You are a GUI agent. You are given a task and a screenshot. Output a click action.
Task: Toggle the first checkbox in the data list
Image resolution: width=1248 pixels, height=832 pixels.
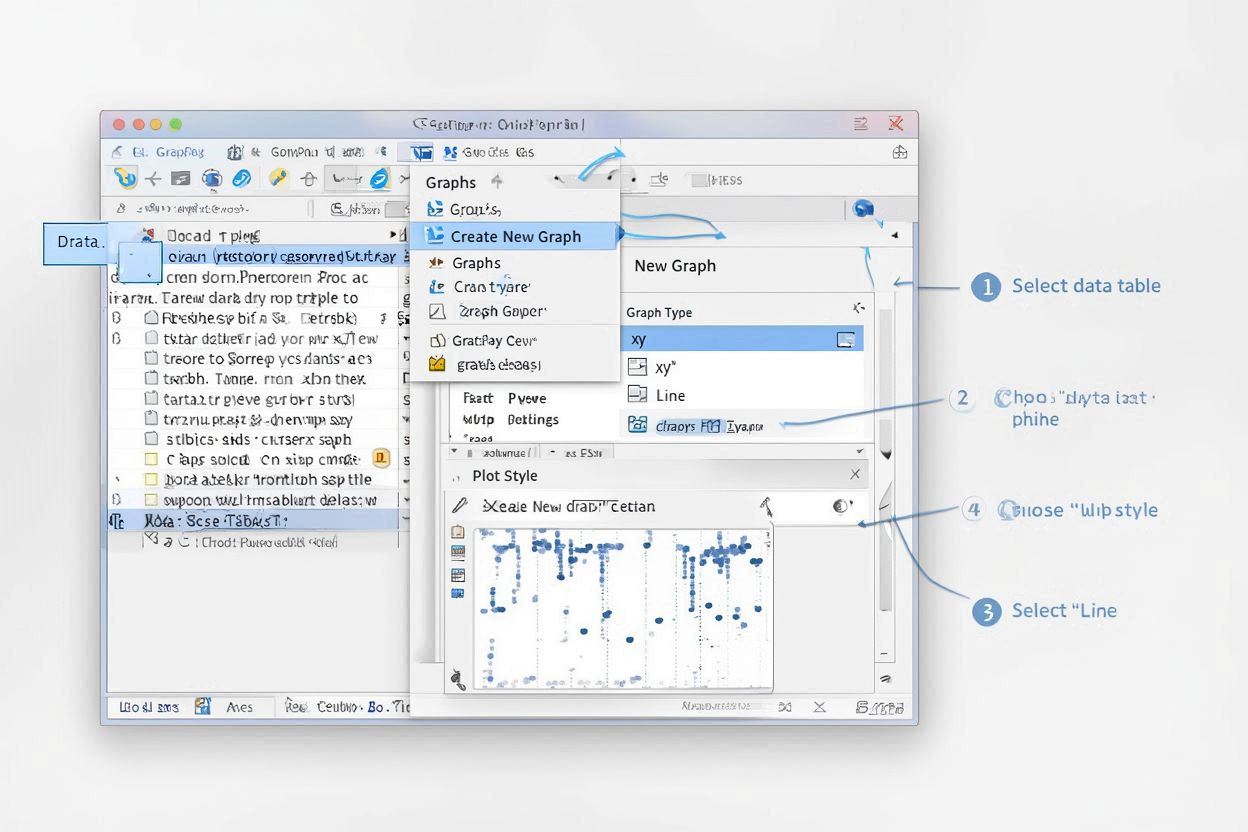[151, 317]
